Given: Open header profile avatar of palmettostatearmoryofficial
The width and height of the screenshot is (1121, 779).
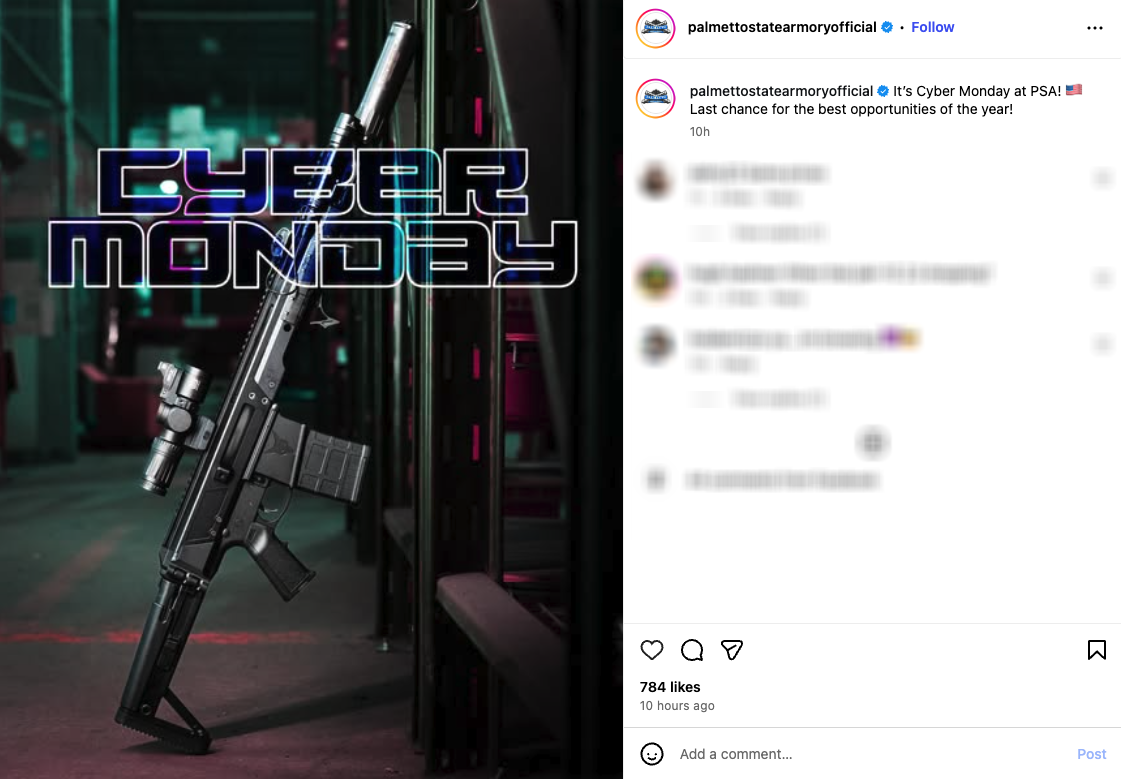Looking at the screenshot, I should click(x=656, y=28).
